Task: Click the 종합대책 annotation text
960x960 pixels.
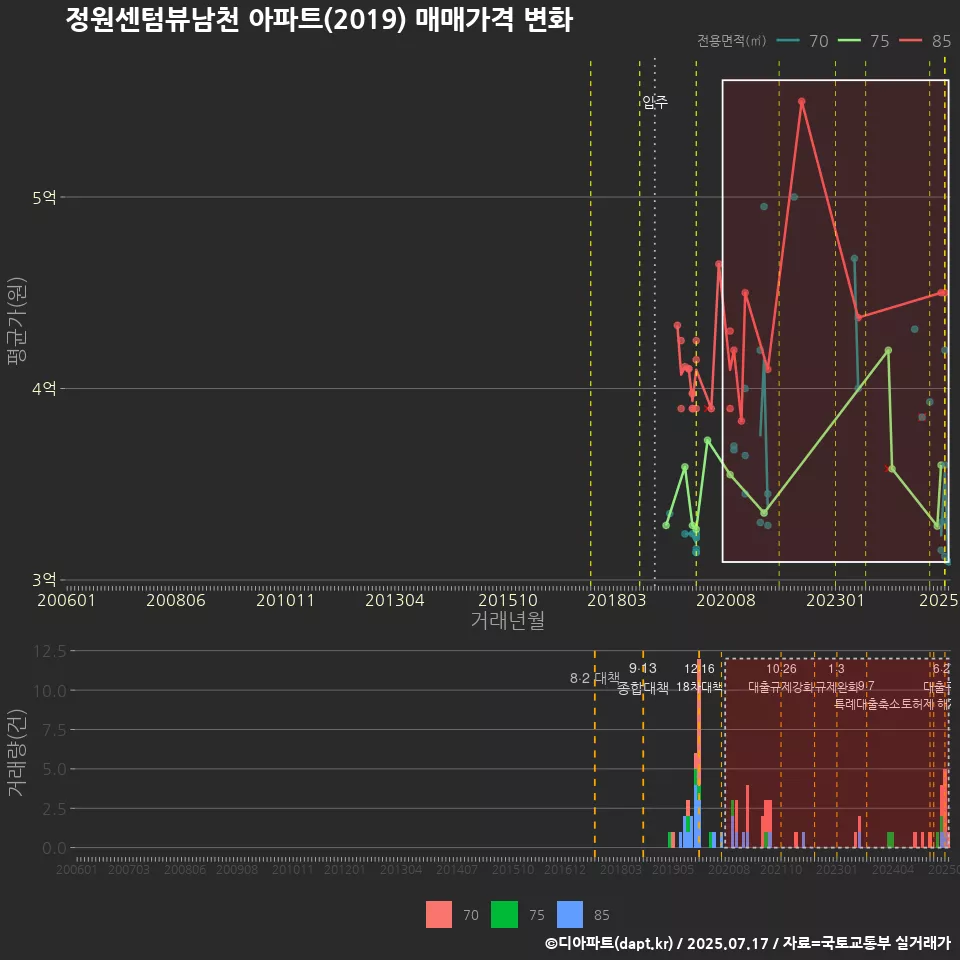Action: click(x=643, y=688)
